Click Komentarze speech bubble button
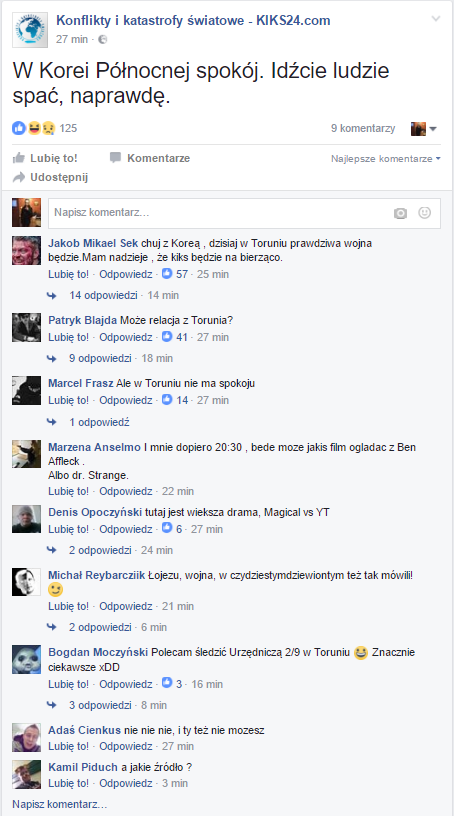The height and width of the screenshot is (816, 454). [150, 158]
